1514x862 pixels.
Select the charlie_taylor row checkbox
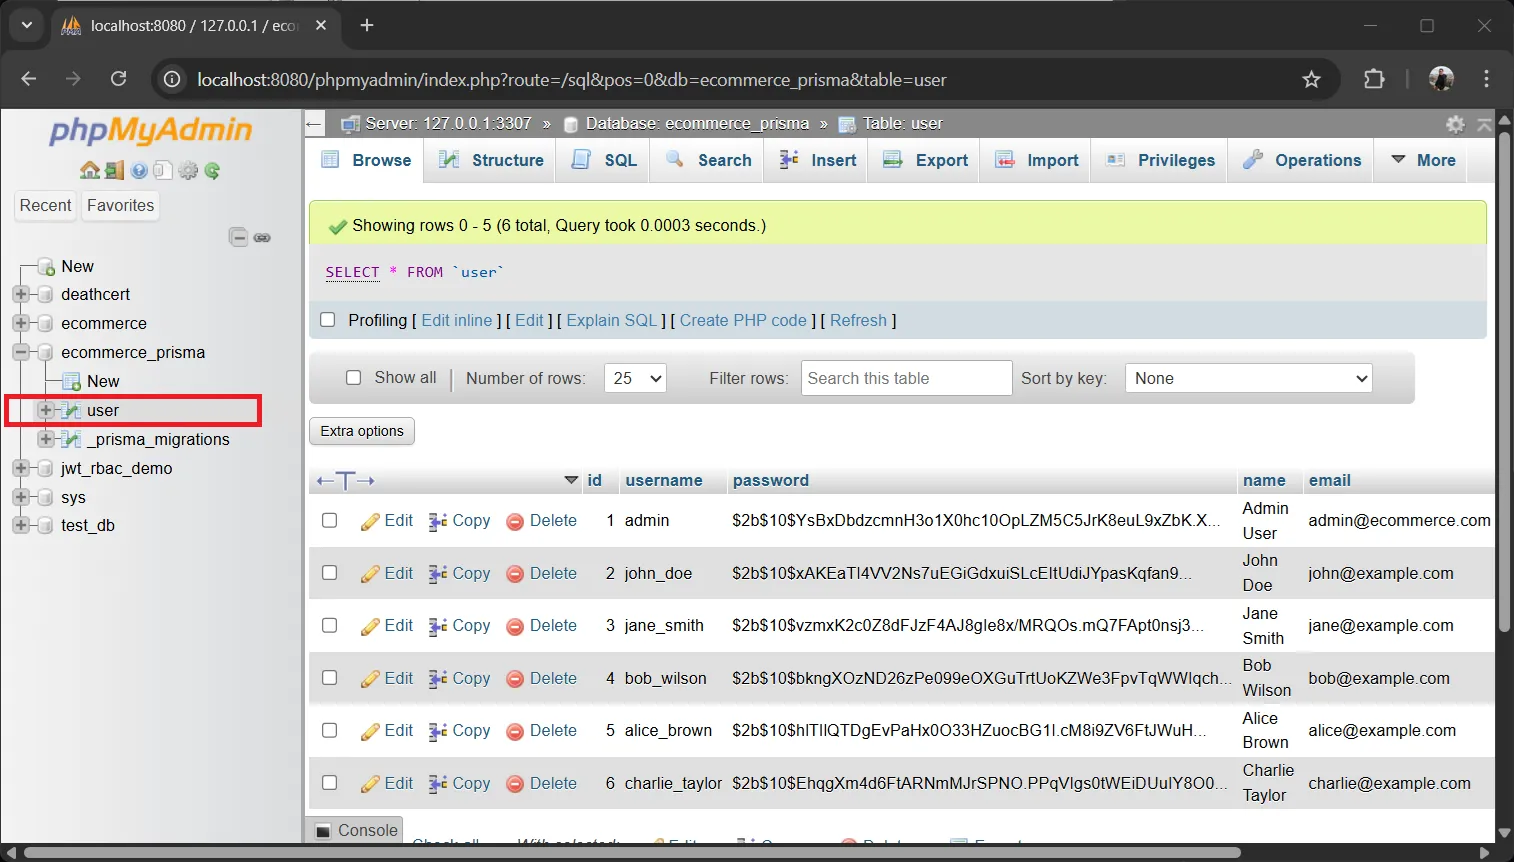pos(329,783)
